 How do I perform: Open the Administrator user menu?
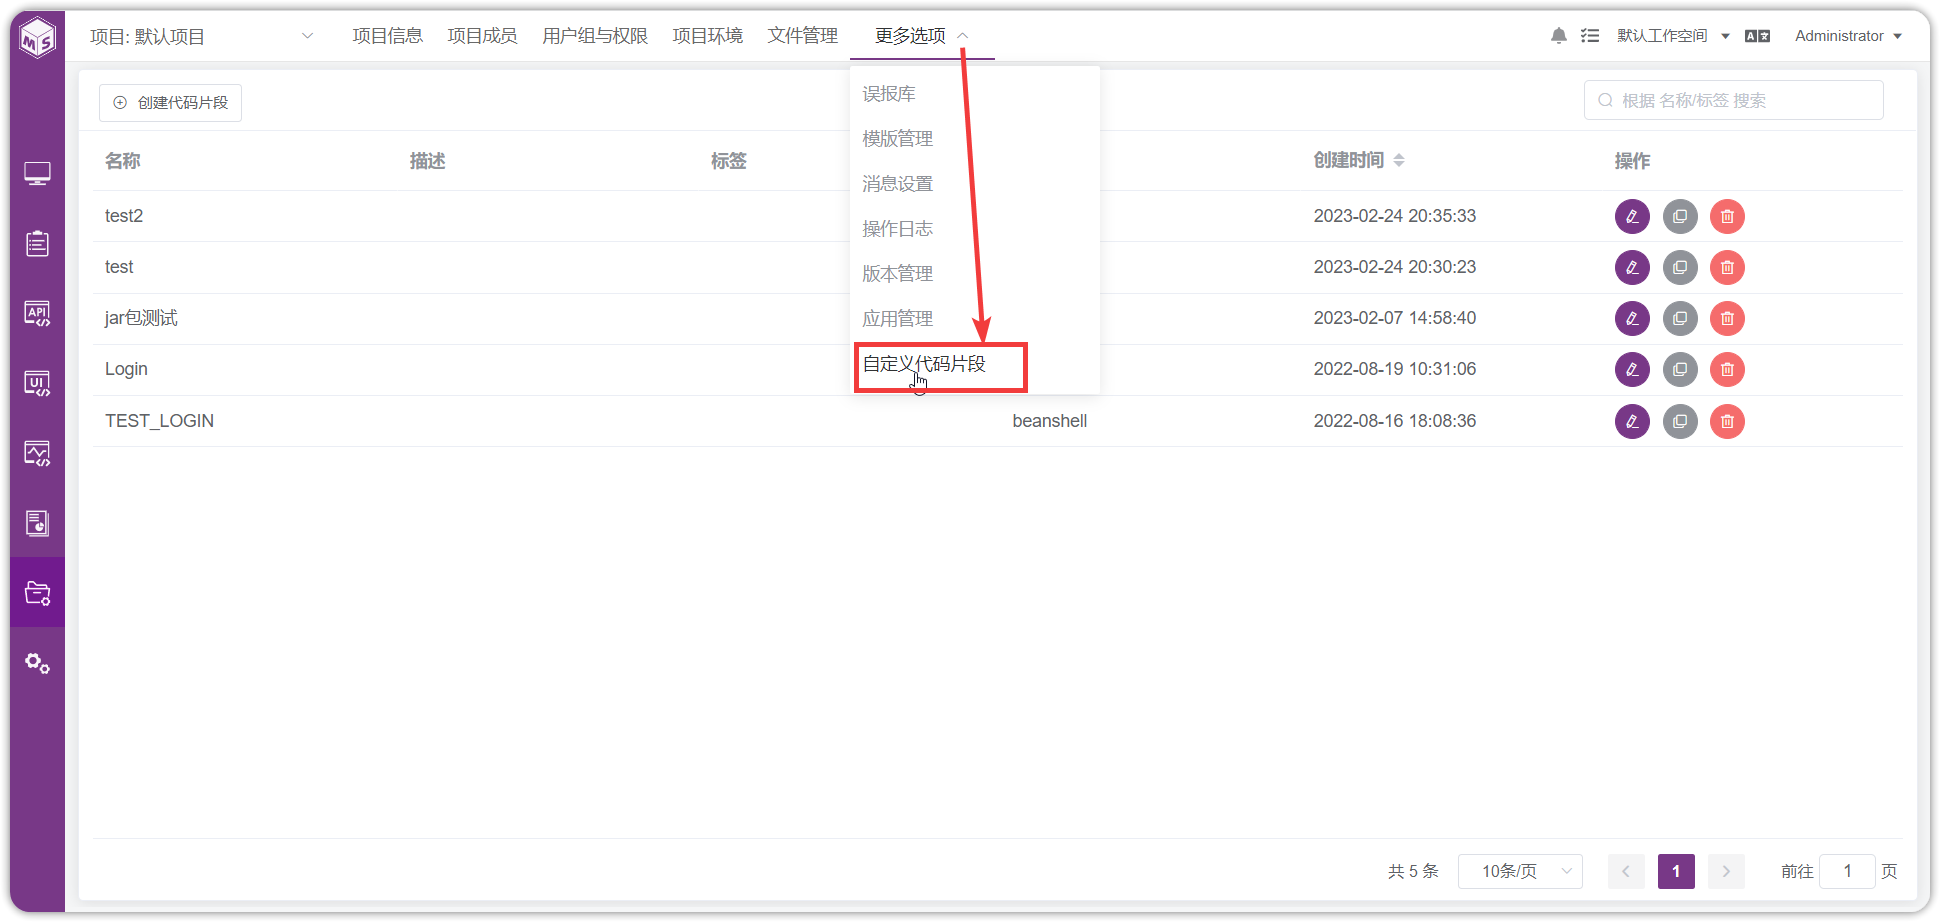[x=1848, y=36]
